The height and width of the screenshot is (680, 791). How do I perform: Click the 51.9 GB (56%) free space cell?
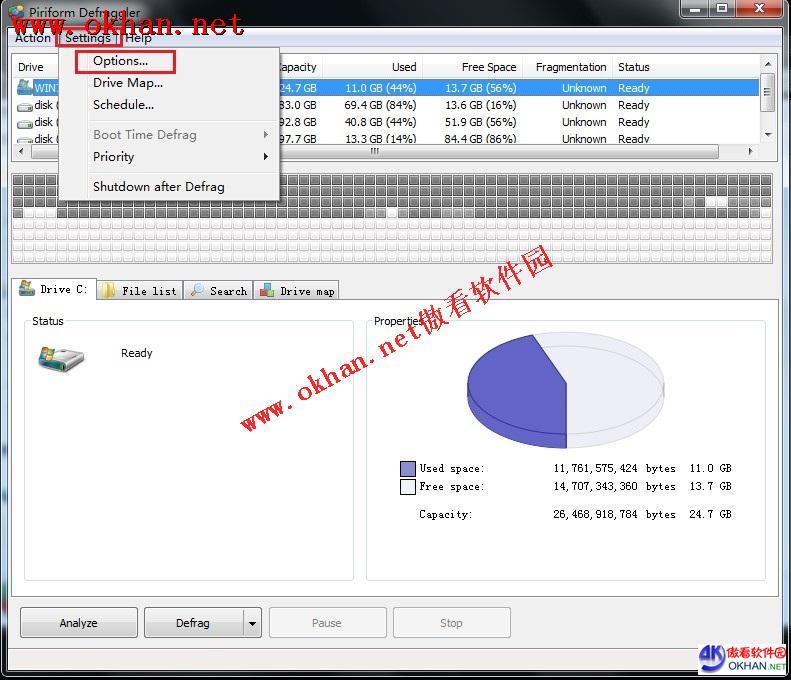[x=481, y=122]
